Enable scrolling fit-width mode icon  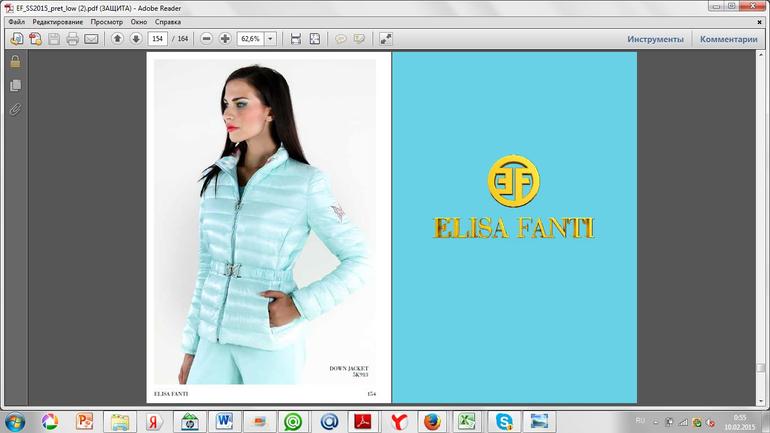(x=296, y=39)
